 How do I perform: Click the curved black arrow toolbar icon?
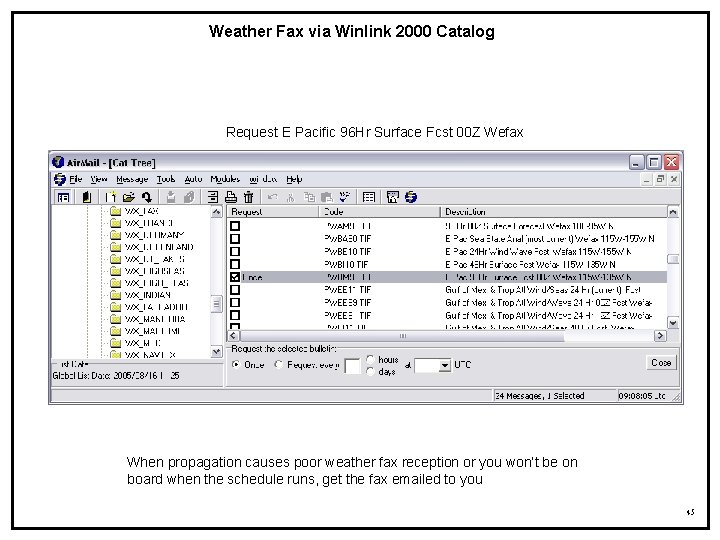(x=147, y=197)
